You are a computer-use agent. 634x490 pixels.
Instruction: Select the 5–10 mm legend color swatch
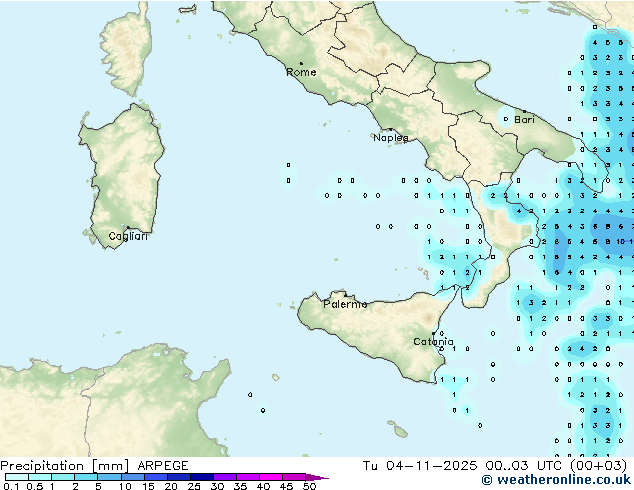(x=109, y=477)
